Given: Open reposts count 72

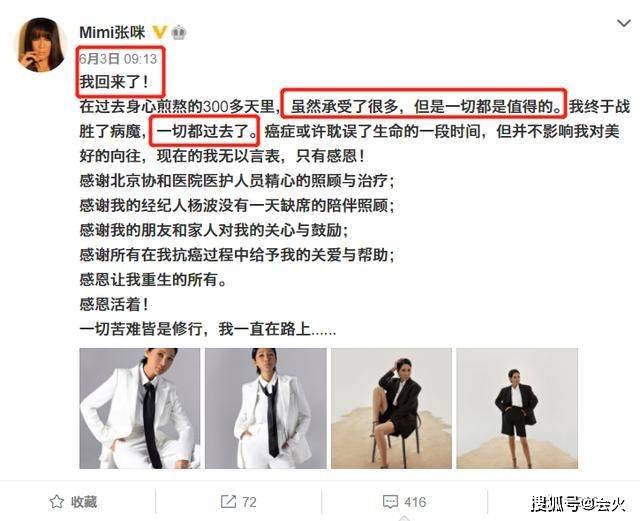Looking at the screenshot, I should point(249,502).
